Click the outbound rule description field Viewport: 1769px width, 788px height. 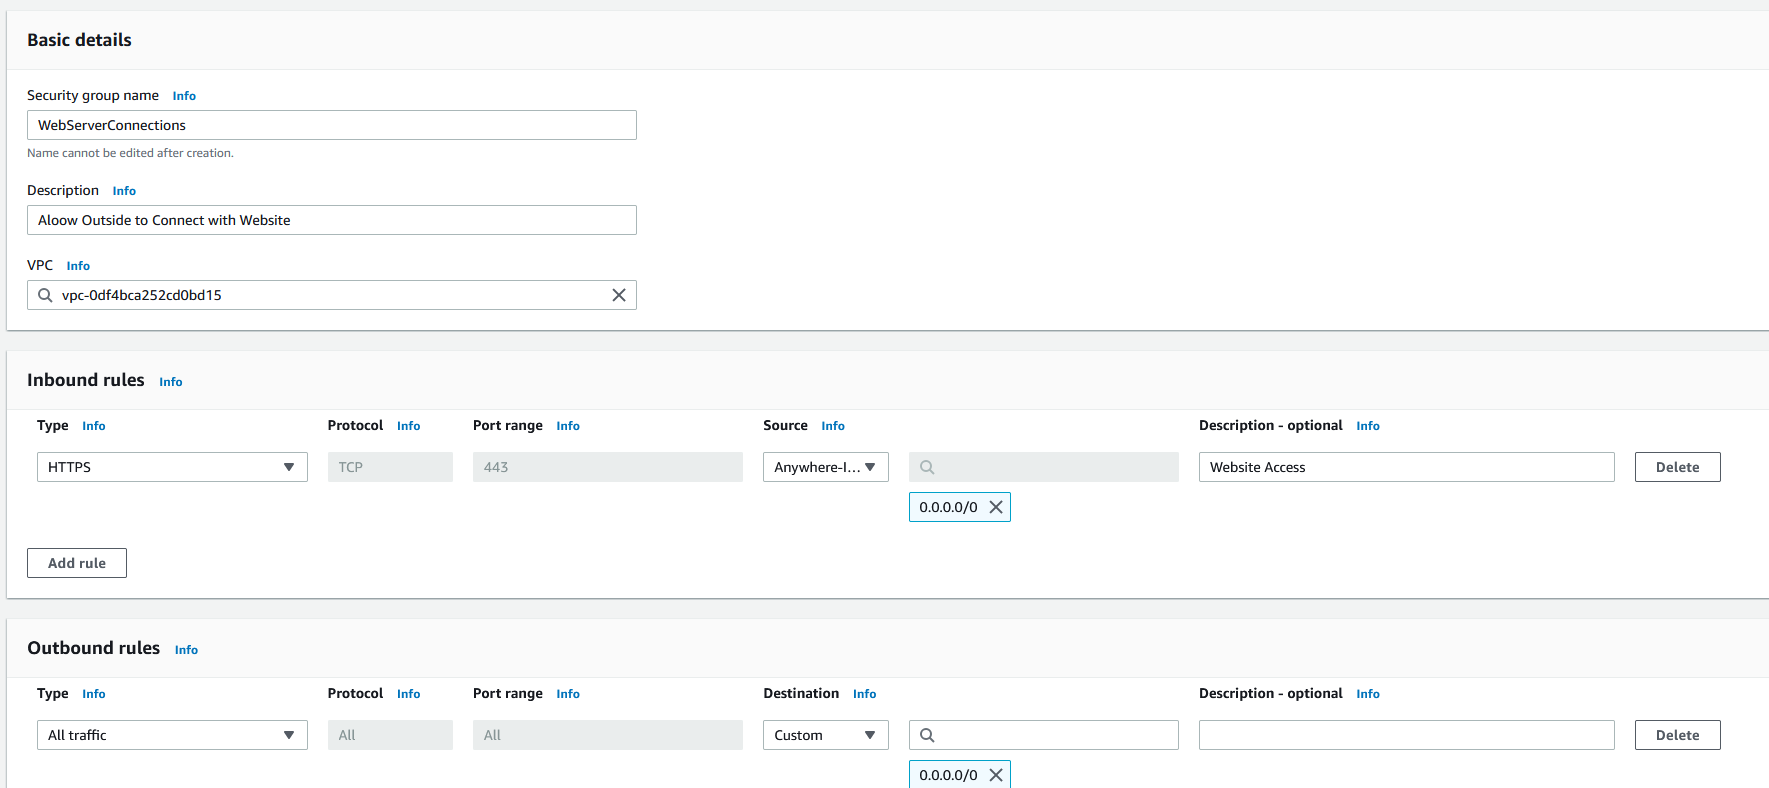coord(1406,735)
